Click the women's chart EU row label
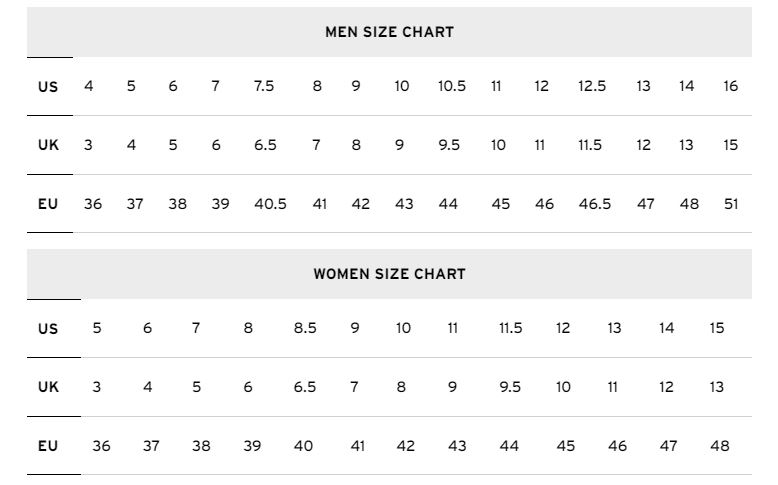This screenshot has height=485, width=778. (48, 446)
